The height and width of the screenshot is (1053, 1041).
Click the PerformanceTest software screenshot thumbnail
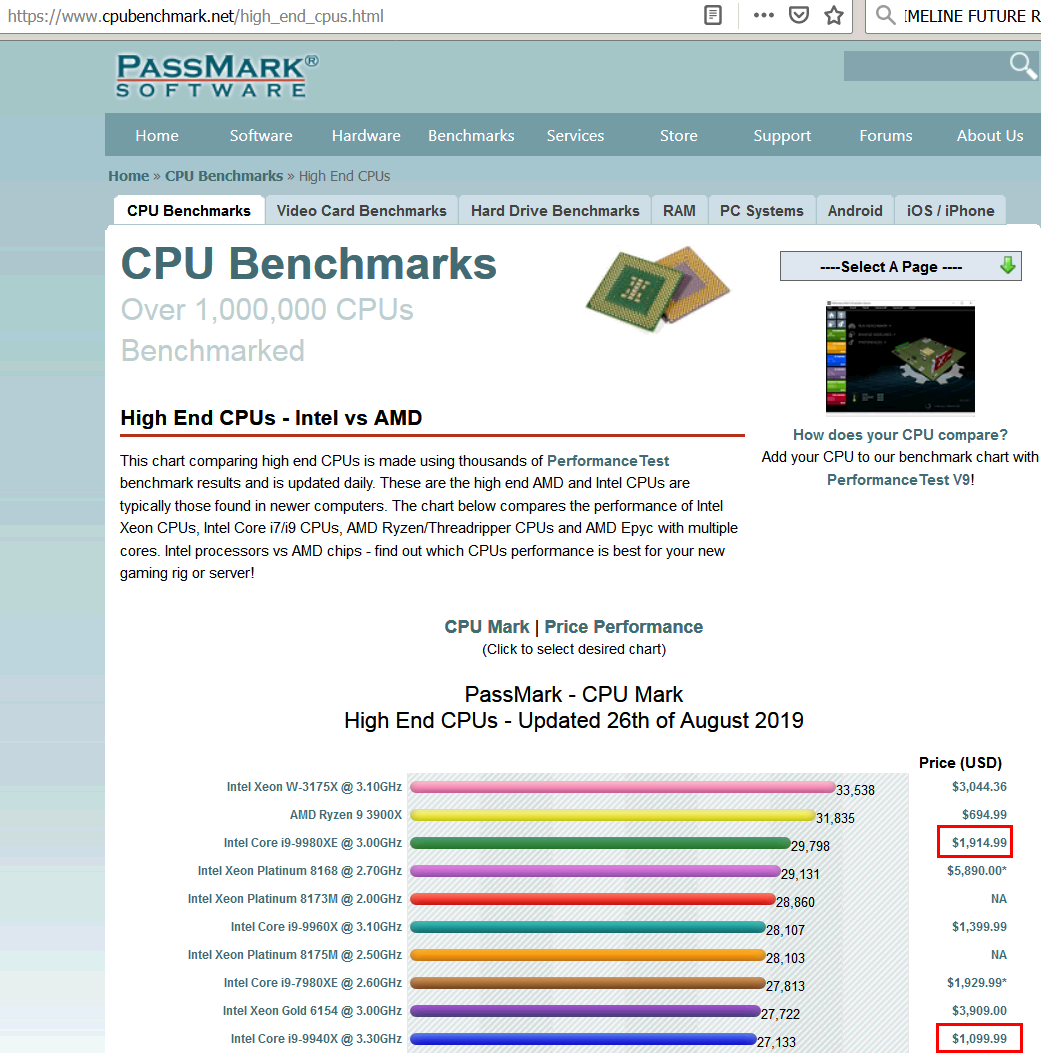(900, 356)
